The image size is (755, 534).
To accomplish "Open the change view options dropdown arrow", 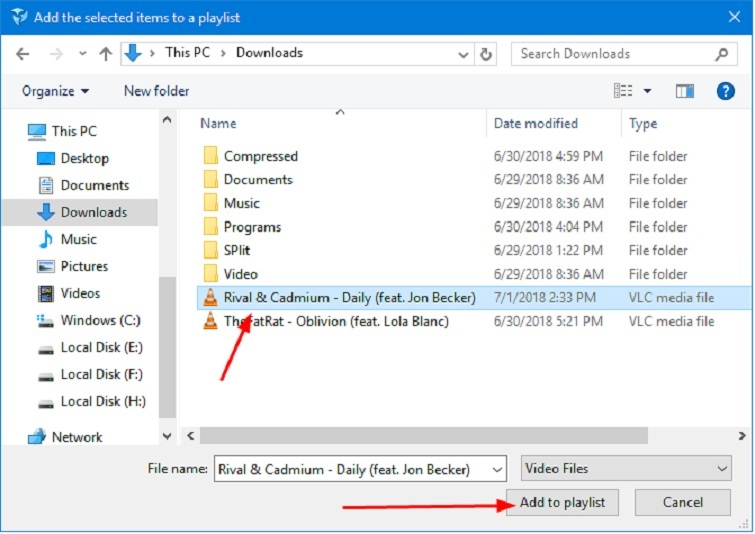I will click(x=647, y=91).
